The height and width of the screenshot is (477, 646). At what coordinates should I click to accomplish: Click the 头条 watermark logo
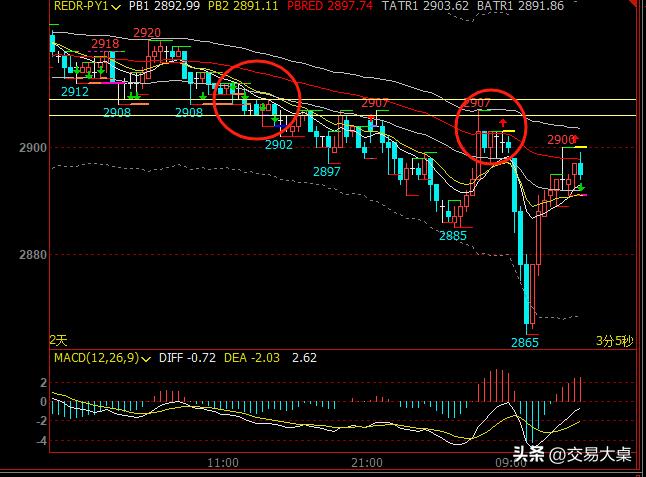[x=529, y=455]
